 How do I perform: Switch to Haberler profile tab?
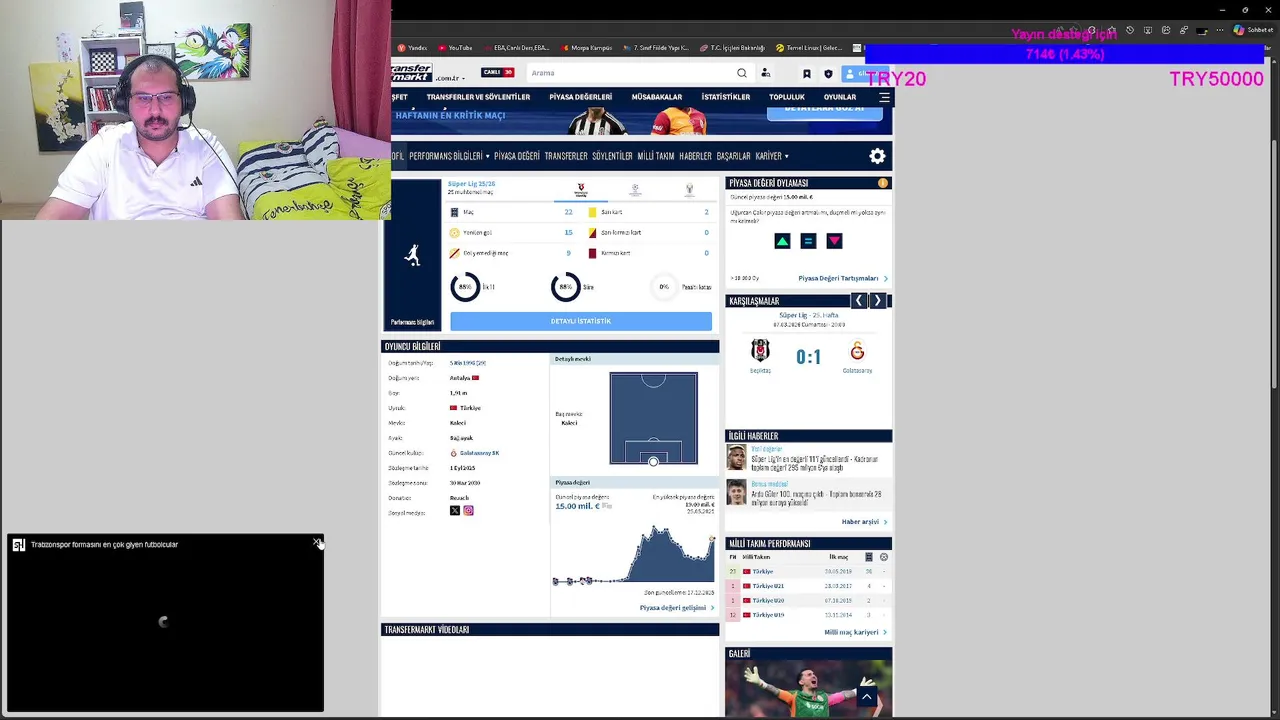[695, 156]
